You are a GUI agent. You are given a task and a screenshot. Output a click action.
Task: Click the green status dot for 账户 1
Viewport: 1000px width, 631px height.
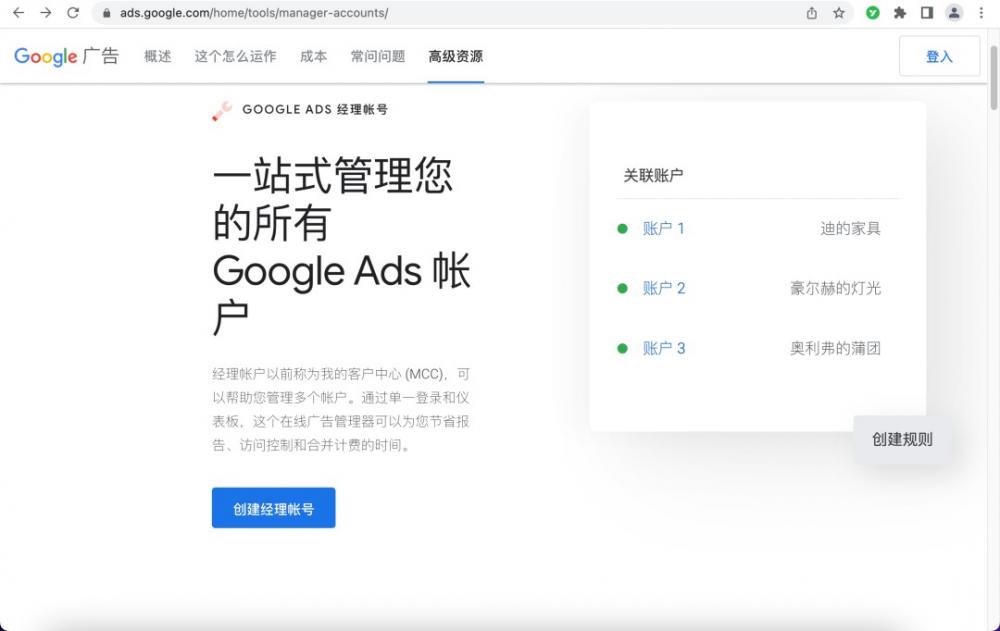[622, 228]
